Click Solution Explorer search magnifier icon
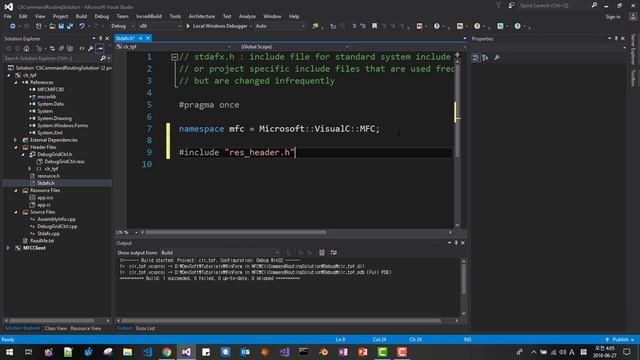640x360 pixels. 103,58
